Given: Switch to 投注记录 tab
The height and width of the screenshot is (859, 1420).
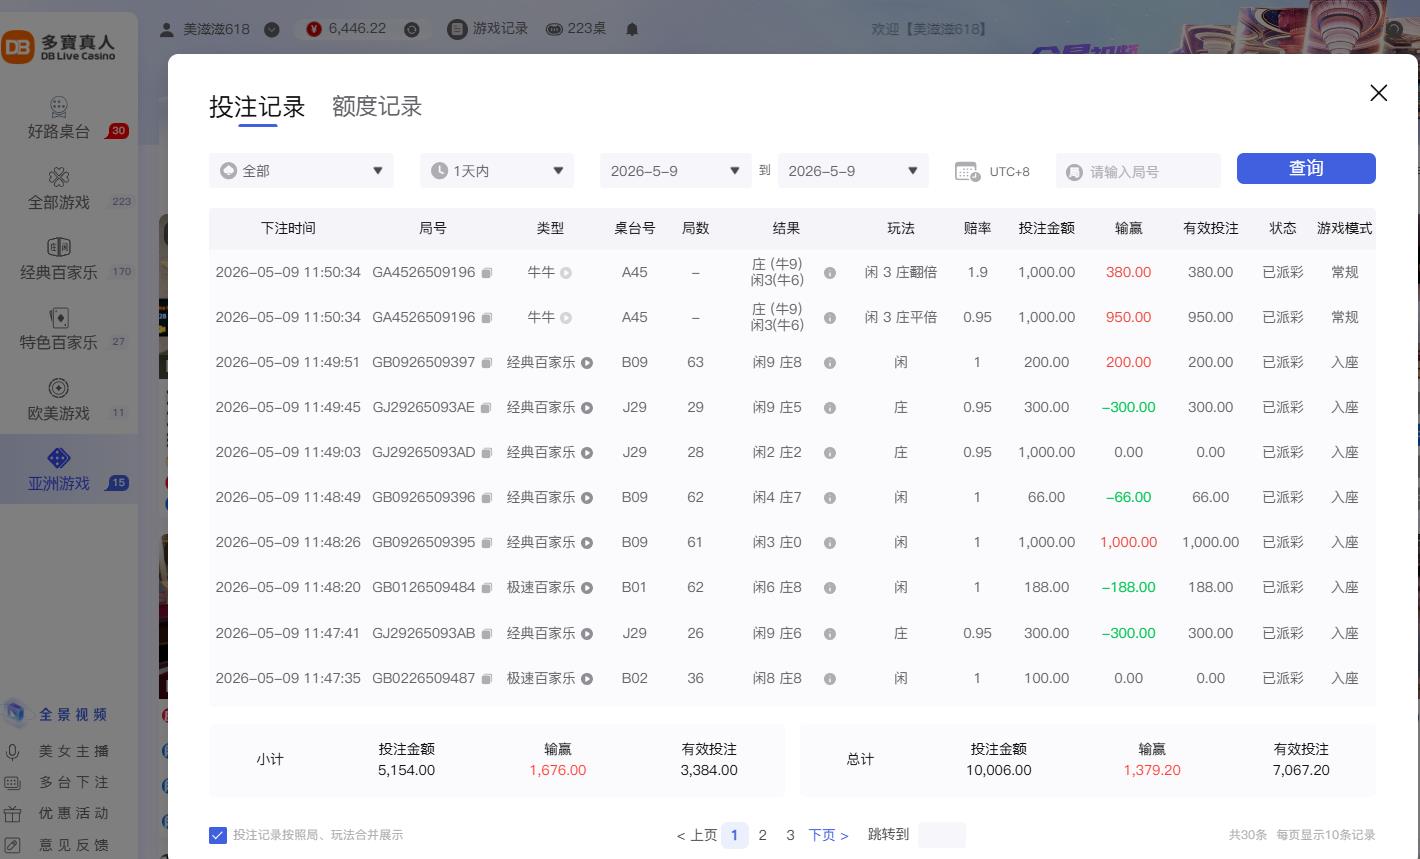Looking at the screenshot, I should (257, 107).
